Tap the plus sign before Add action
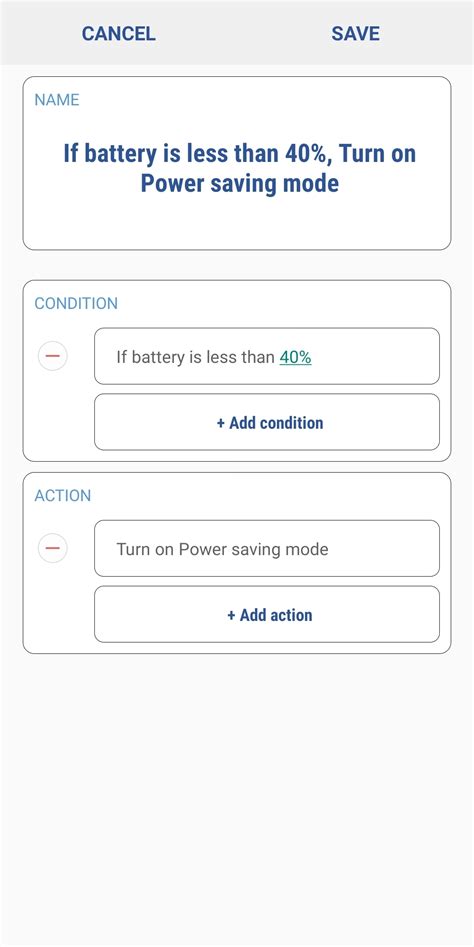This screenshot has width=474, height=947. click(x=231, y=615)
